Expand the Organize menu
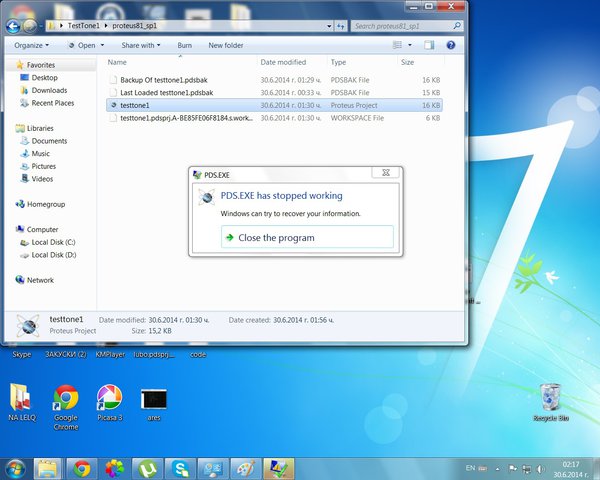This screenshot has width=600, height=480. click(x=32, y=45)
